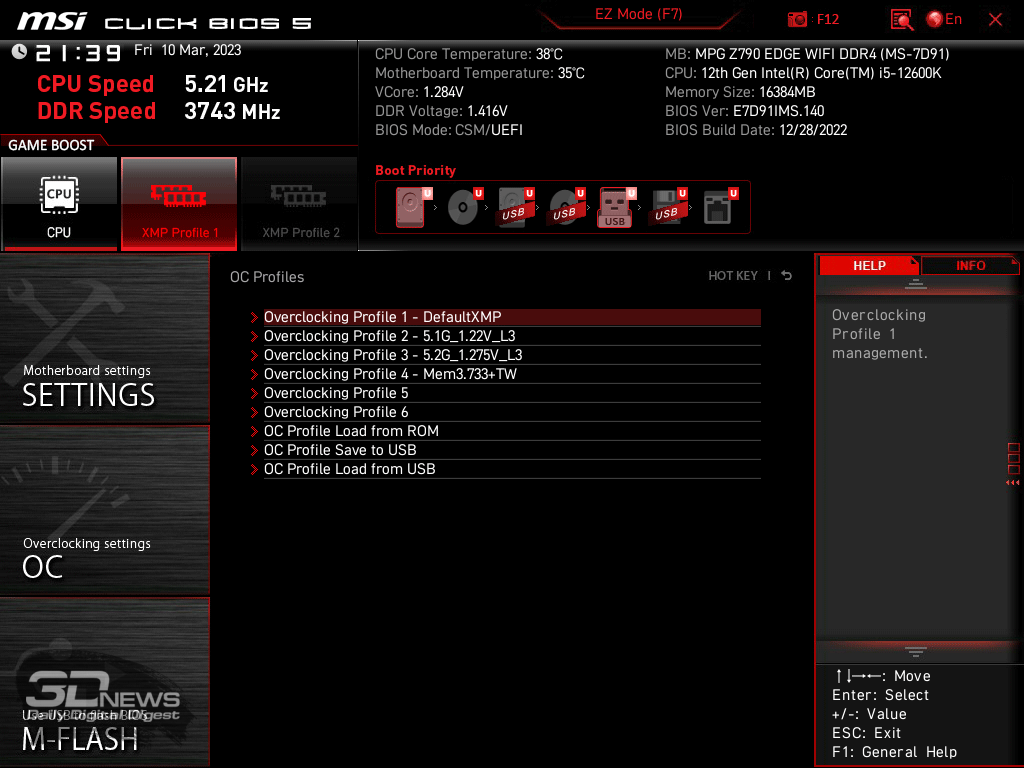Toggle the CPU Game Boost button

pyautogui.click(x=59, y=204)
